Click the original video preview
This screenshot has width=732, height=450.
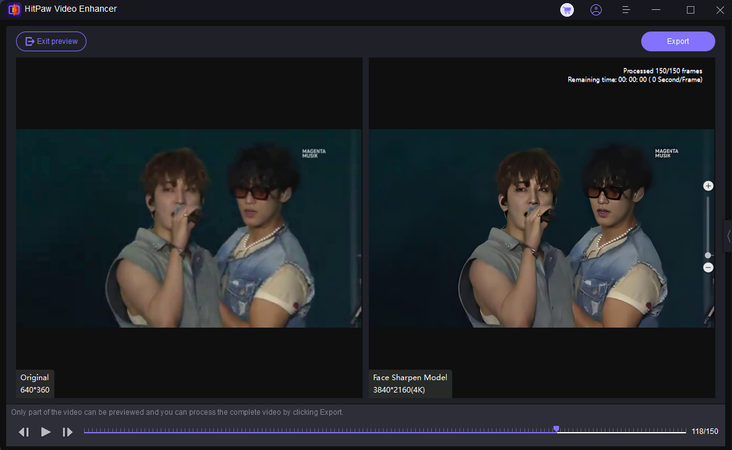[x=189, y=228]
